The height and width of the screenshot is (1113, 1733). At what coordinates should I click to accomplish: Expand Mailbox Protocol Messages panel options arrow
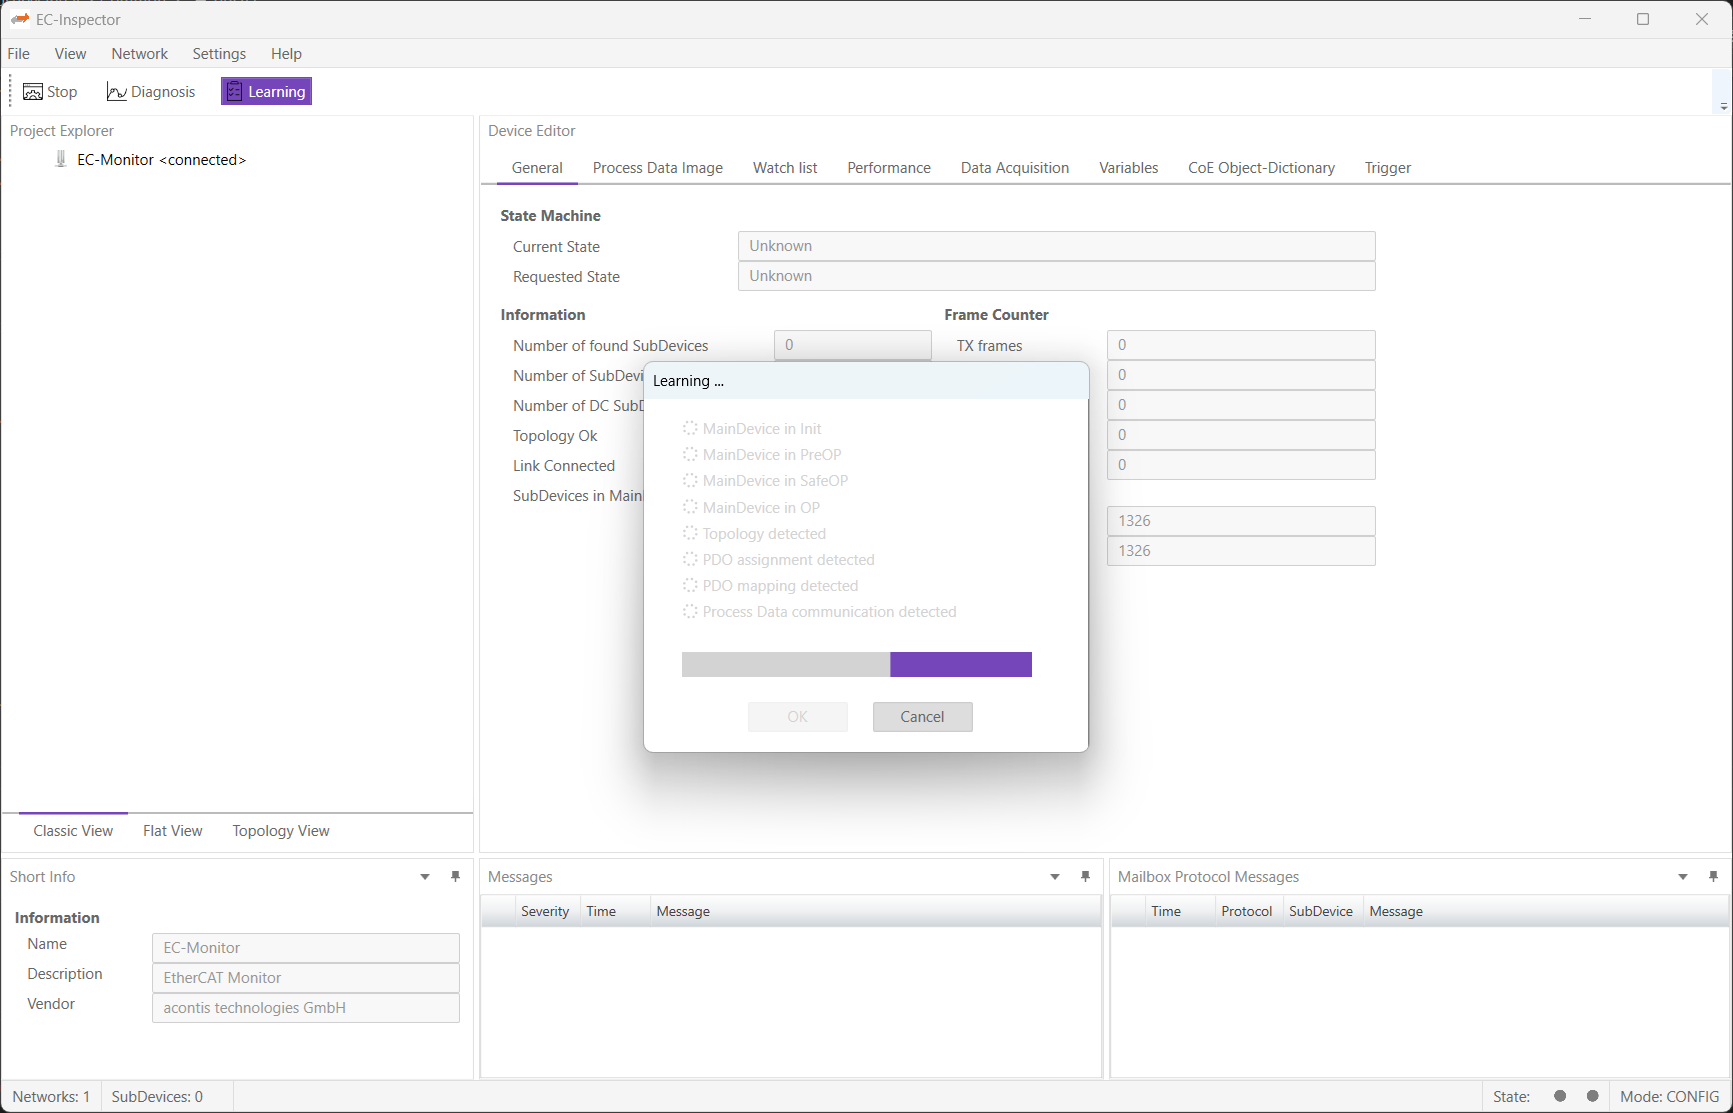(1683, 877)
